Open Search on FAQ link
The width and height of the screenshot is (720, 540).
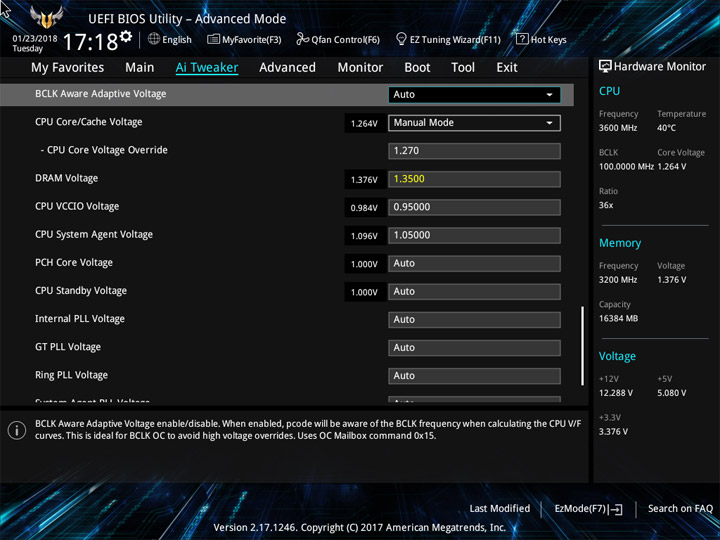click(680, 509)
